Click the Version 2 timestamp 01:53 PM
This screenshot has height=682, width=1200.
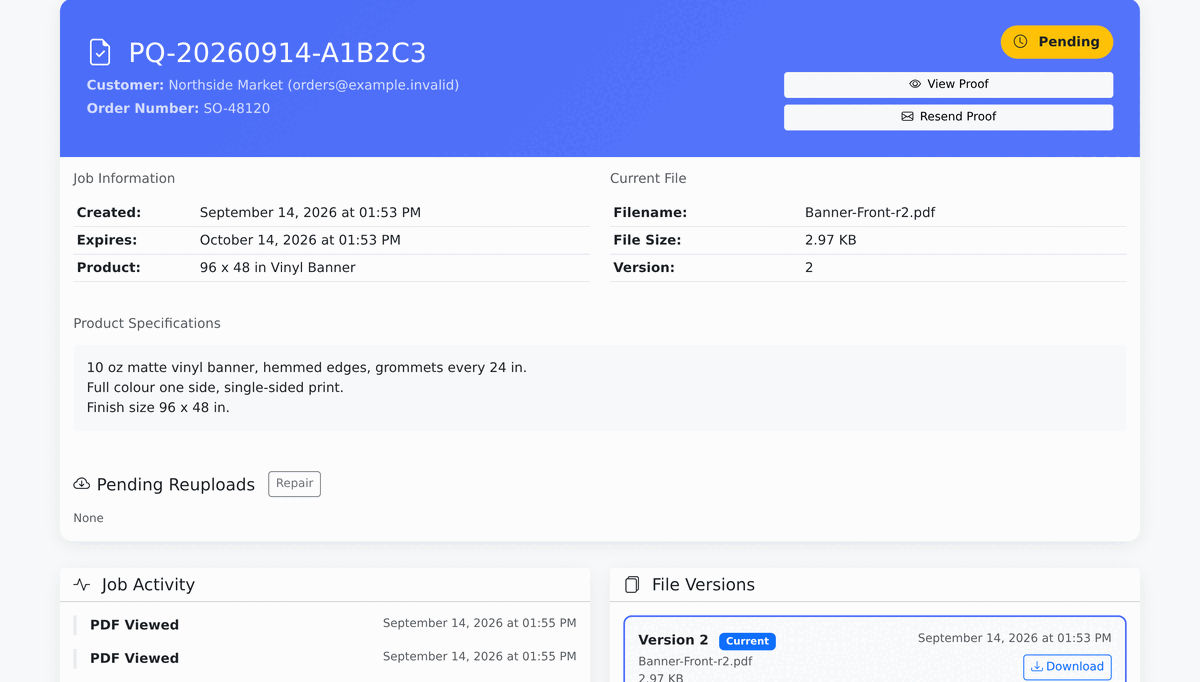(x=1014, y=638)
